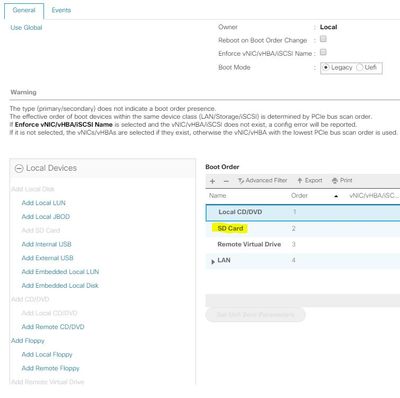Screen dimensions: 400x398
Task: Collapse the Local Devices section
Action: (x=19, y=168)
